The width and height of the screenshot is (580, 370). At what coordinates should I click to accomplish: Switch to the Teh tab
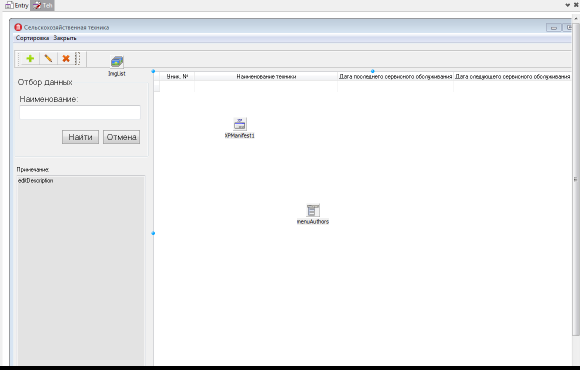tap(43, 6)
